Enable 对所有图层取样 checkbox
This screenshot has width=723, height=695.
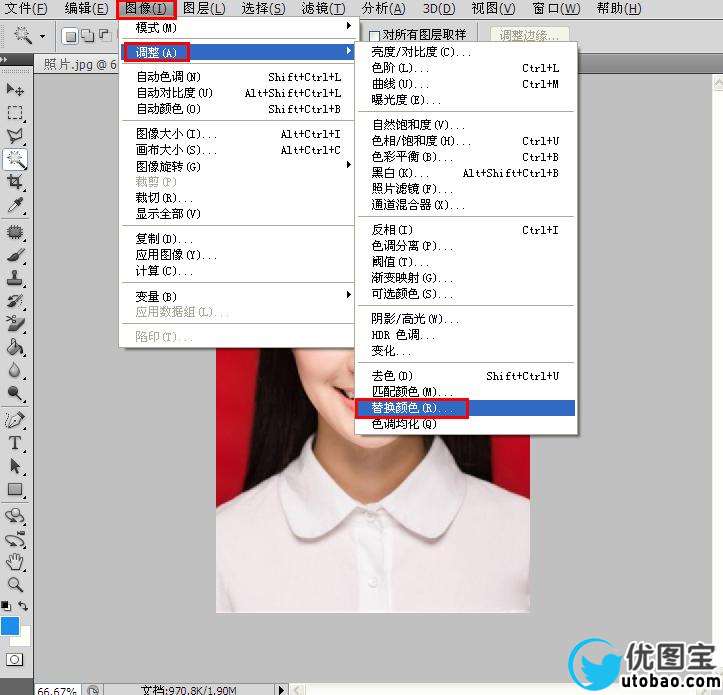[x=374, y=36]
